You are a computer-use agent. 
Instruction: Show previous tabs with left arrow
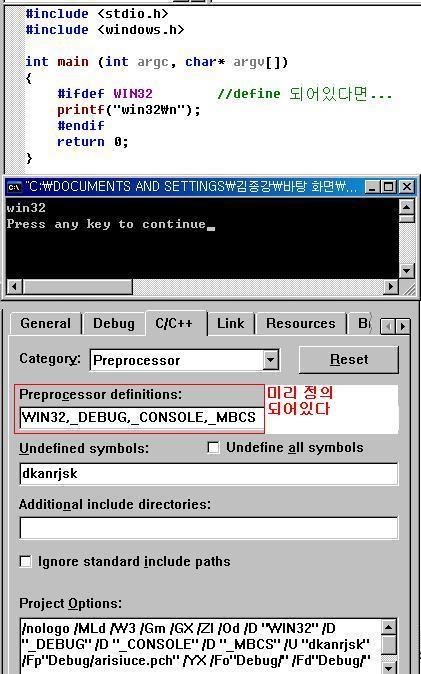388,327
